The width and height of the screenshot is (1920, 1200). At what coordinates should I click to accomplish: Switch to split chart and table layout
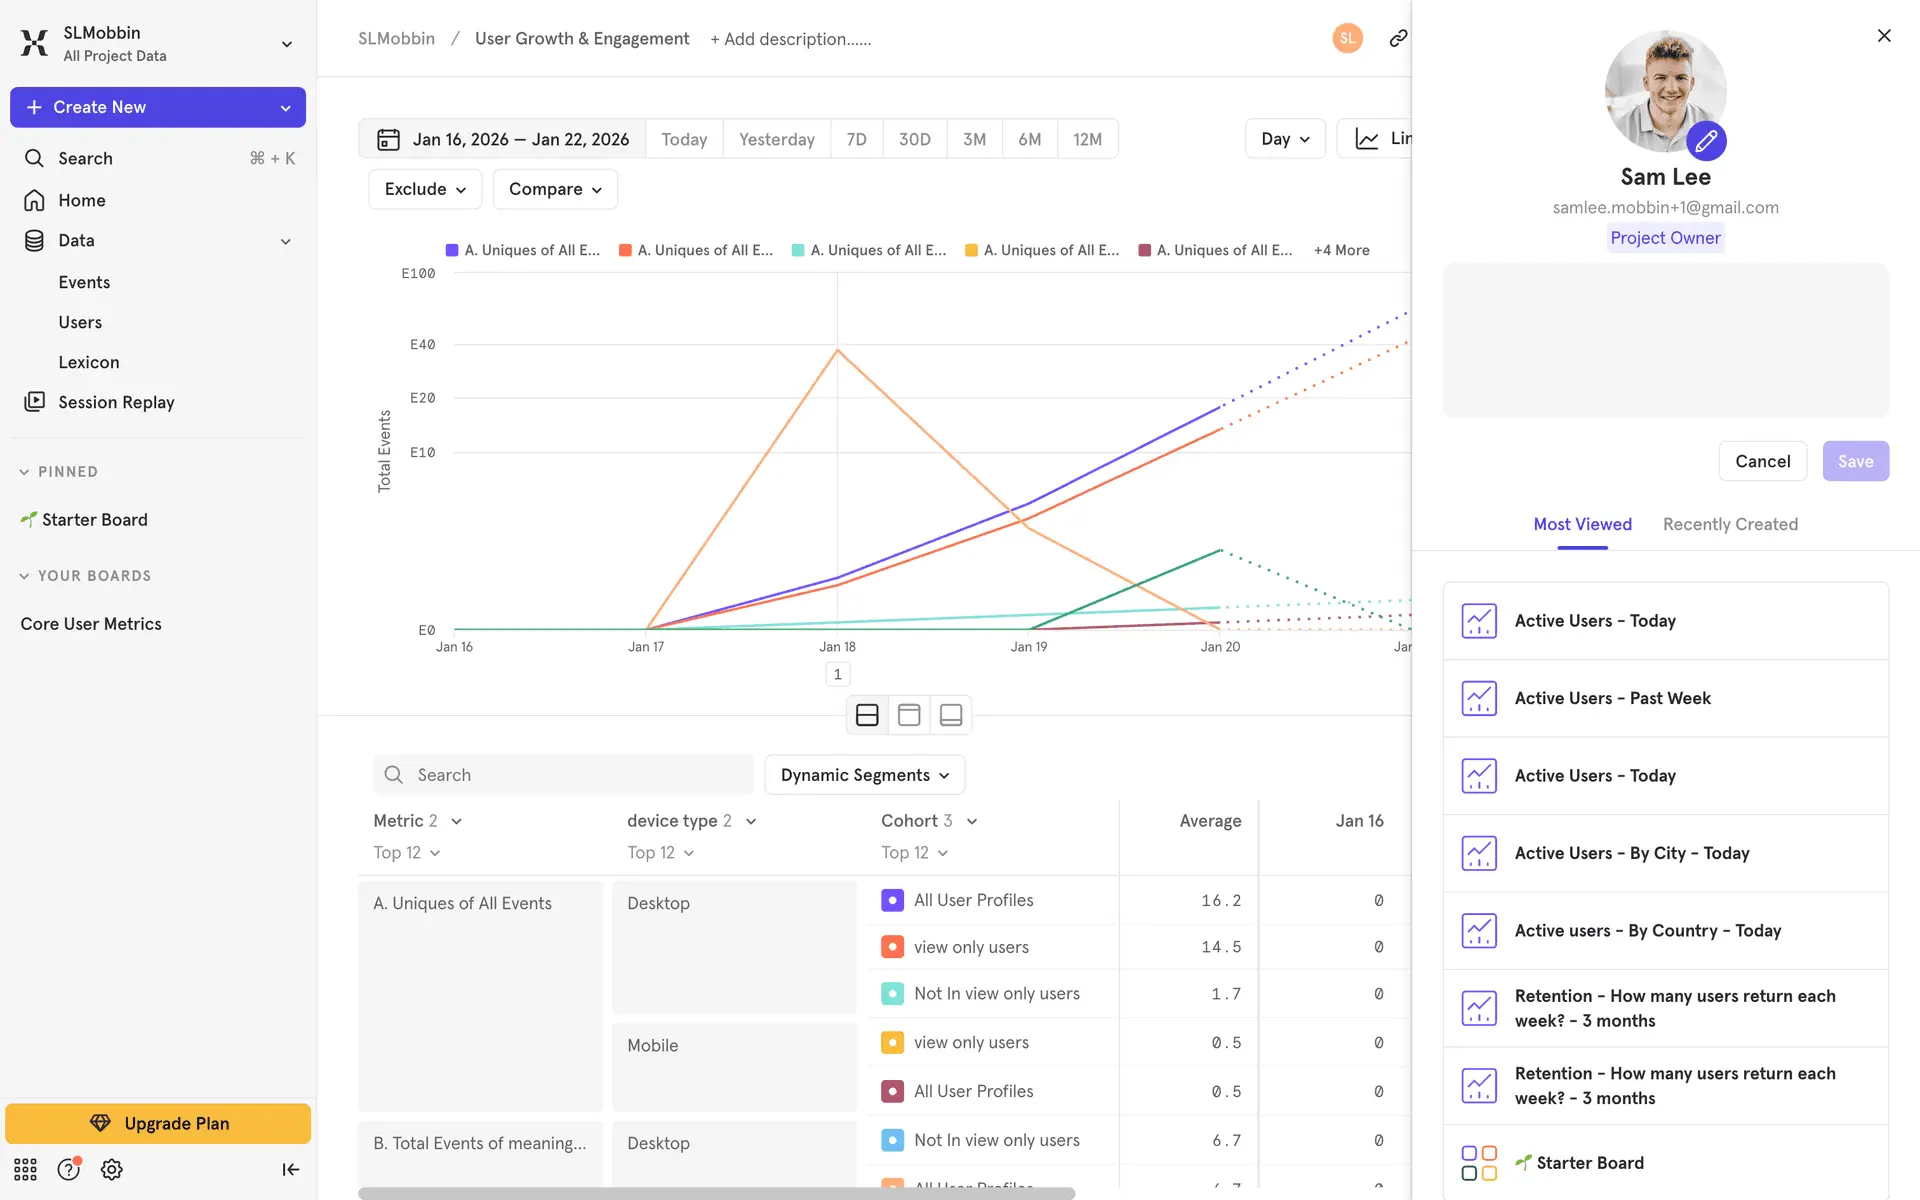(867, 715)
